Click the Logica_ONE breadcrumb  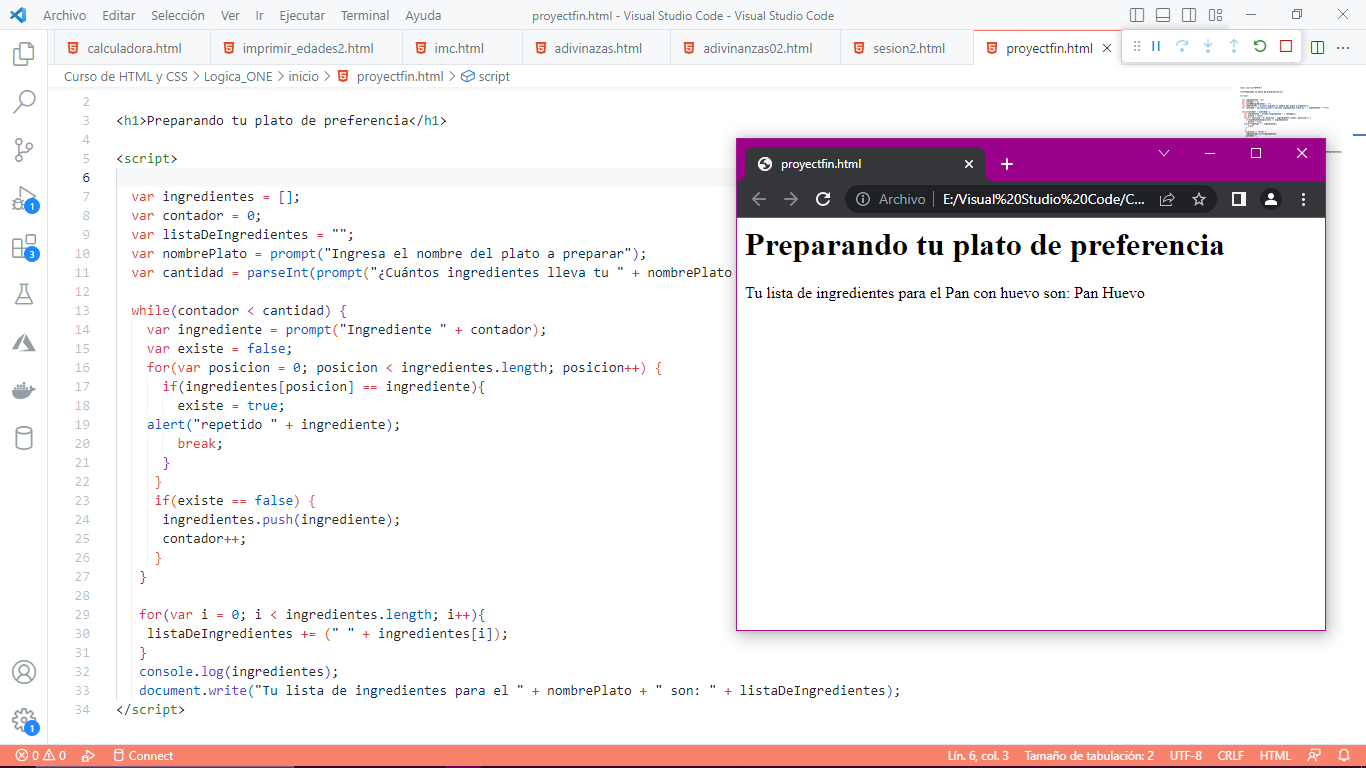pos(238,76)
